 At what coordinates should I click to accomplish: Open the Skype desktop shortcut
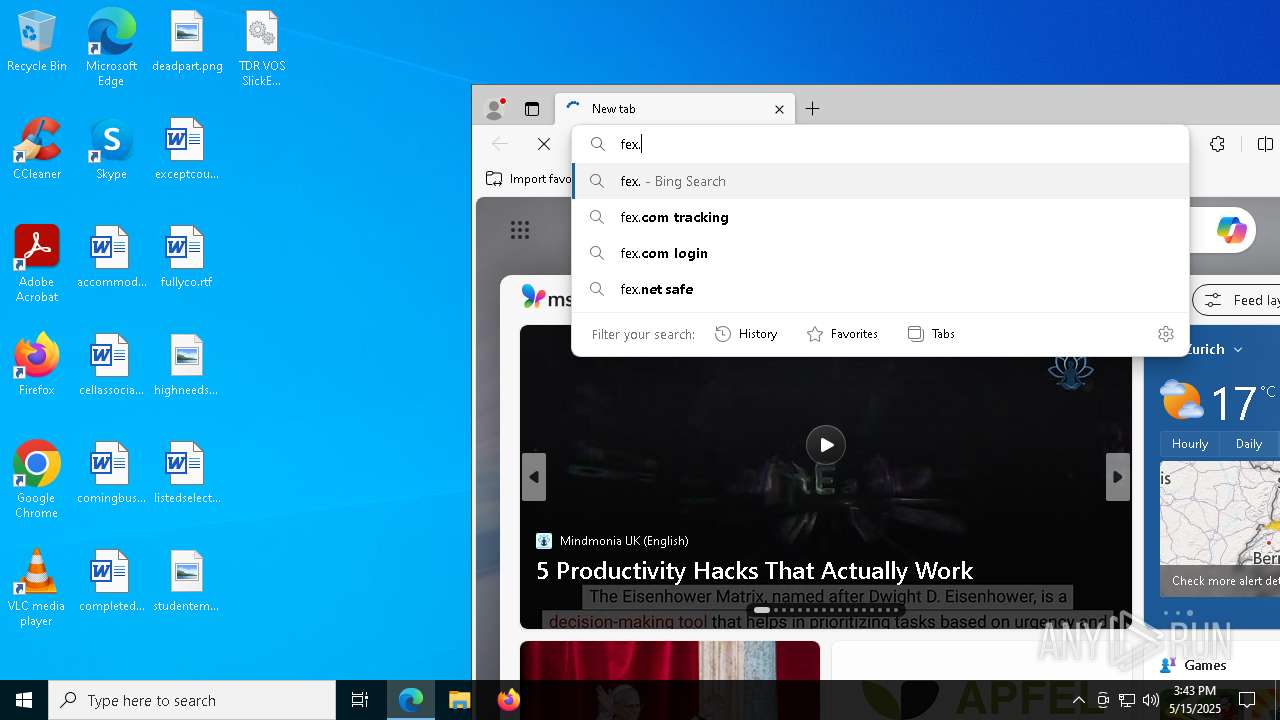(x=111, y=150)
